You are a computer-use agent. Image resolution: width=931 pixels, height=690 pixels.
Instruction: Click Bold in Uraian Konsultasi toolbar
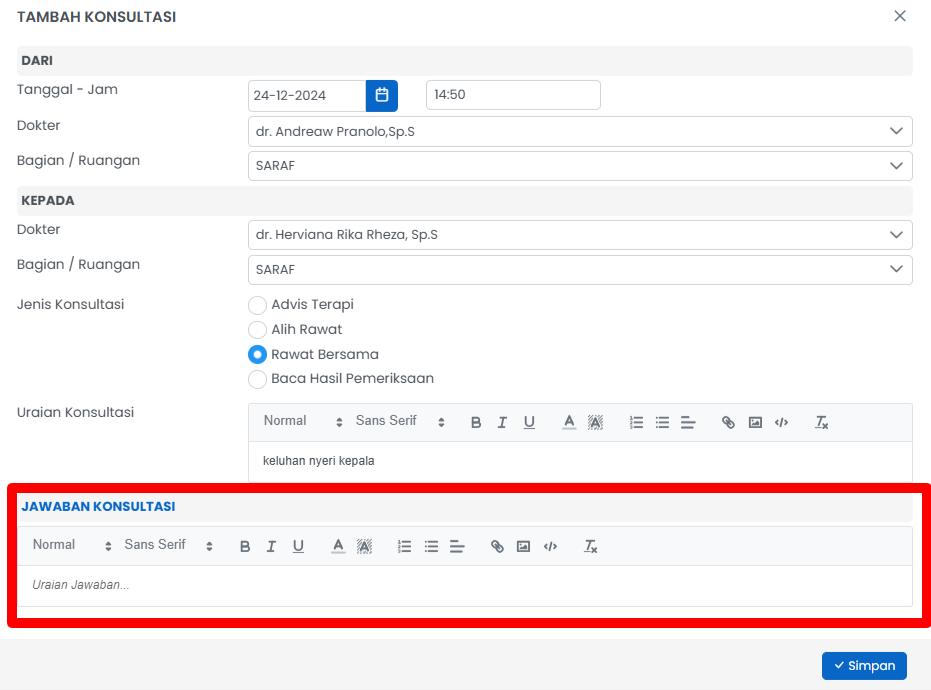(476, 422)
